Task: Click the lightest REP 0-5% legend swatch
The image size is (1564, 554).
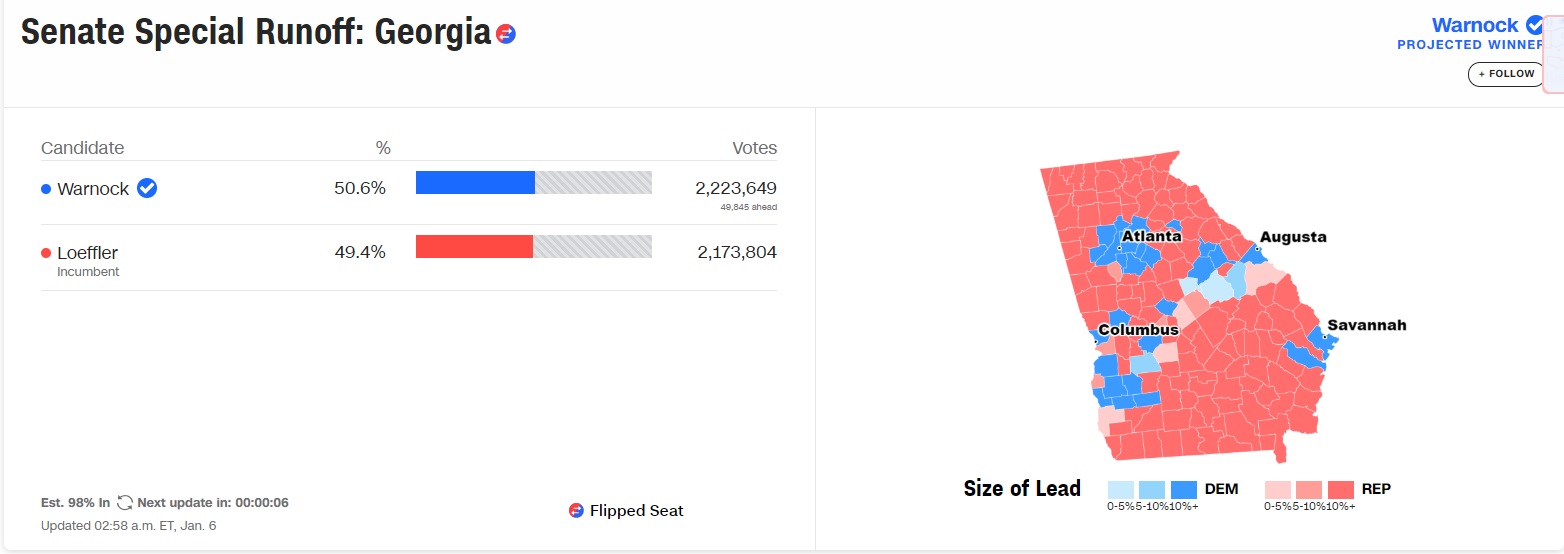Action: click(1278, 490)
